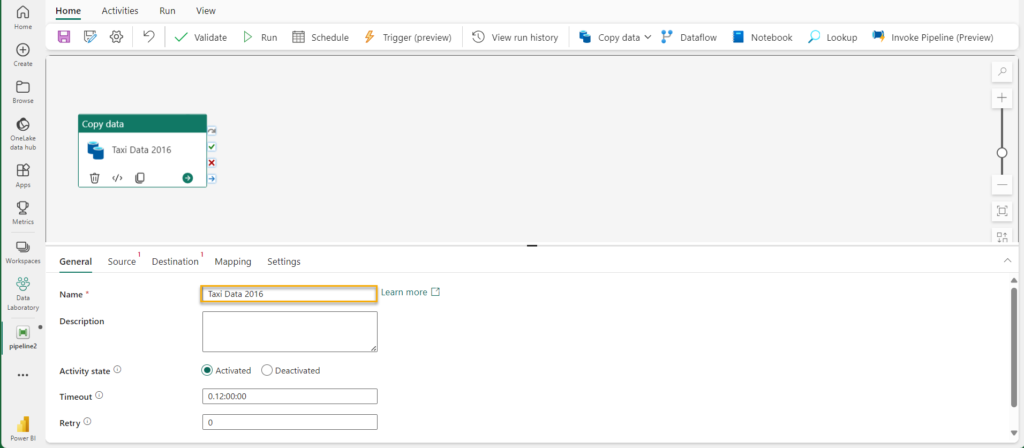Click the canvas search icon

[x=1002, y=72]
